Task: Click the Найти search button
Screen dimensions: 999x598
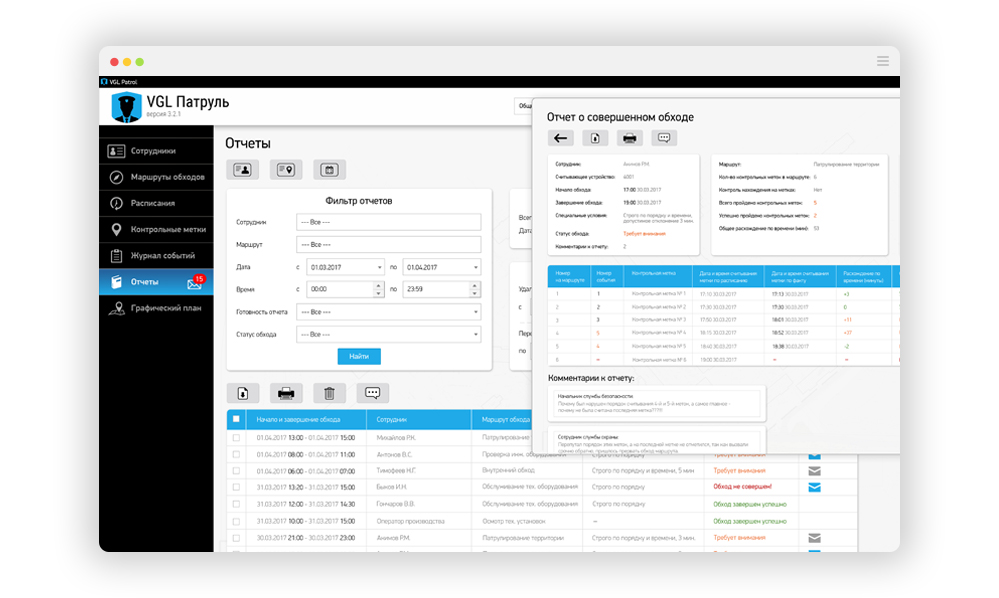Action: pyautogui.click(x=359, y=357)
